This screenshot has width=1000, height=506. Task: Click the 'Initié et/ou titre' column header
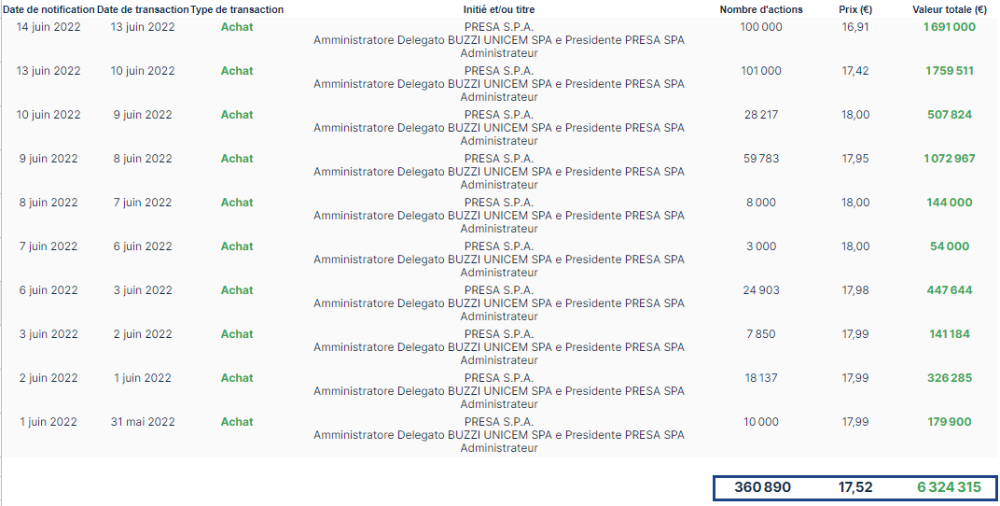click(499, 9)
